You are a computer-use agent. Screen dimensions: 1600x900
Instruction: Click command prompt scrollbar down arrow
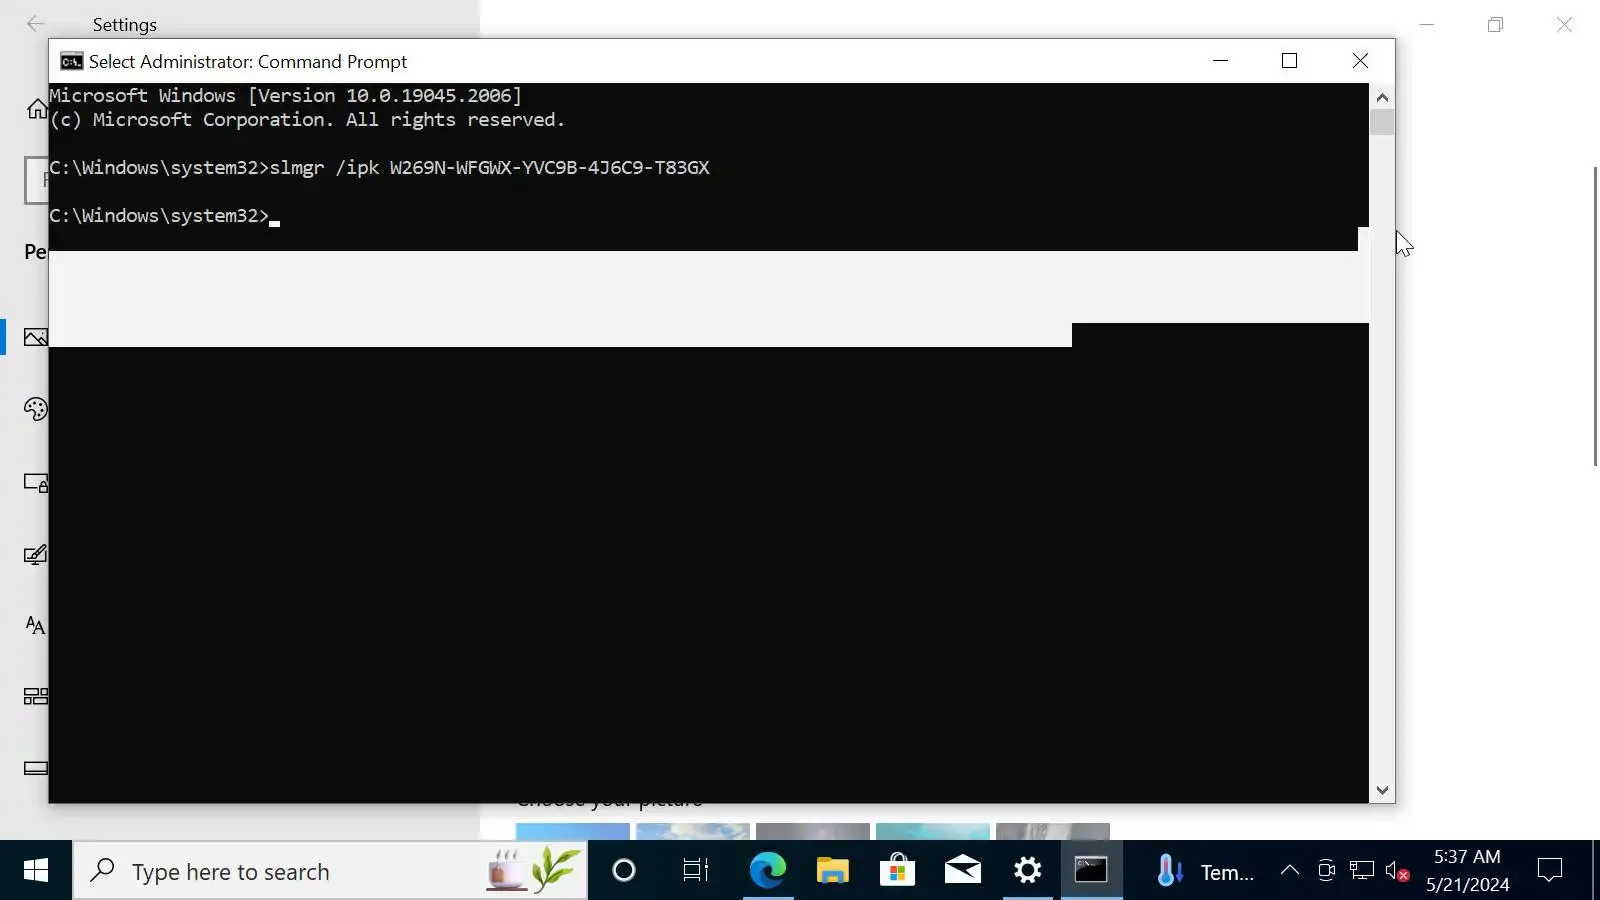coord(1382,790)
